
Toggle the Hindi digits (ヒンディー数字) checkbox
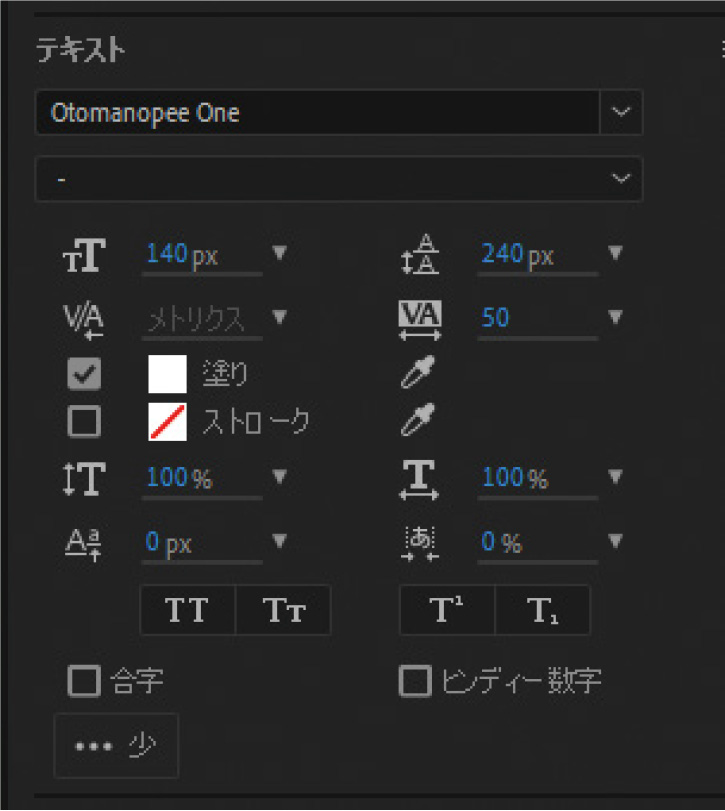click(415, 682)
